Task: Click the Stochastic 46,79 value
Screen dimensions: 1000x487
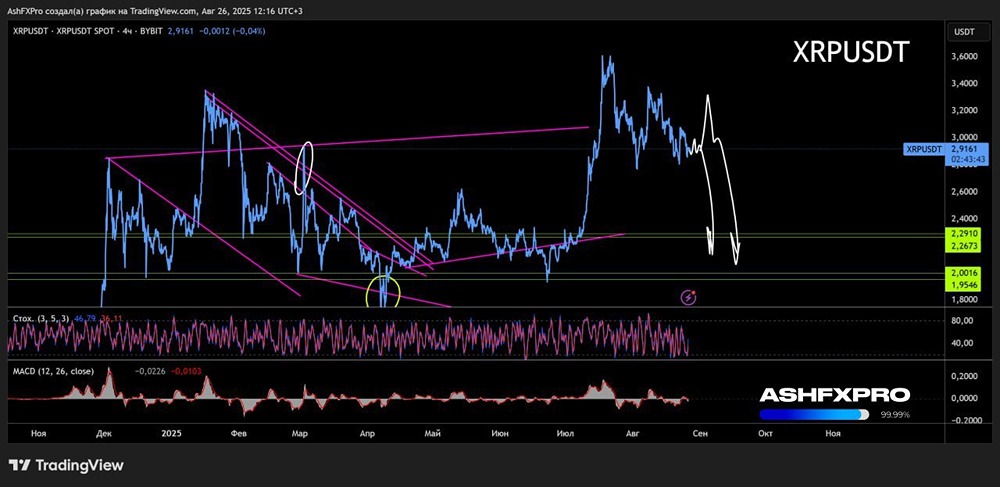Action: (85, 317)
